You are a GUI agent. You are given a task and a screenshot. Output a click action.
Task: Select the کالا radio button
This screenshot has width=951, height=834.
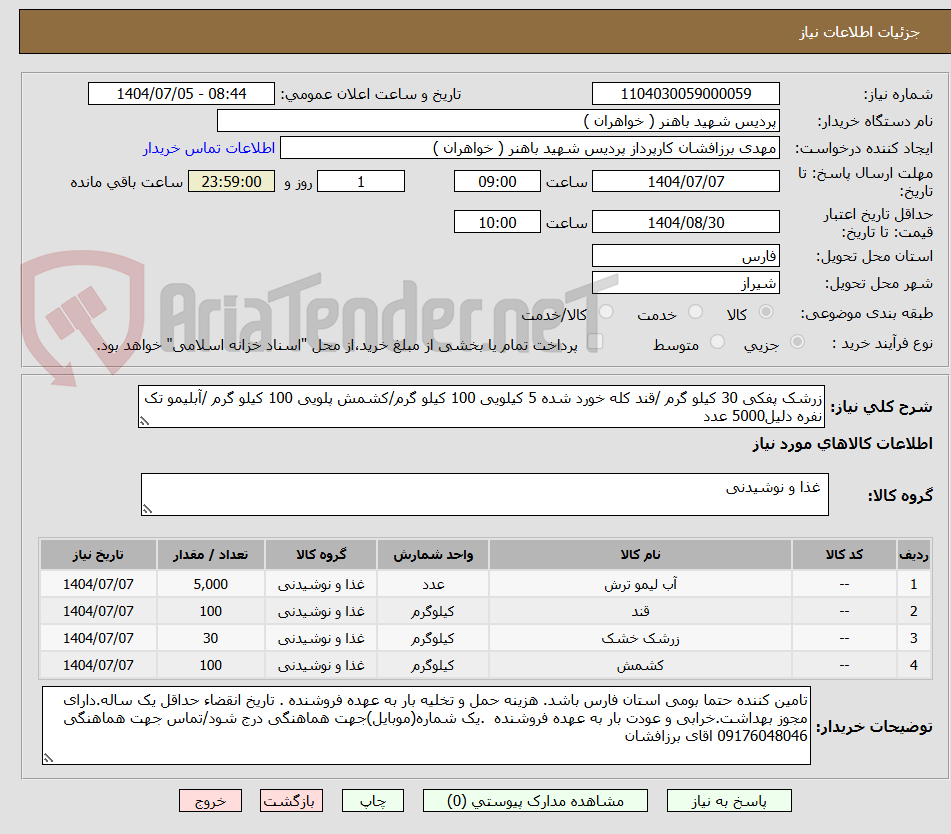coord(765,312)
